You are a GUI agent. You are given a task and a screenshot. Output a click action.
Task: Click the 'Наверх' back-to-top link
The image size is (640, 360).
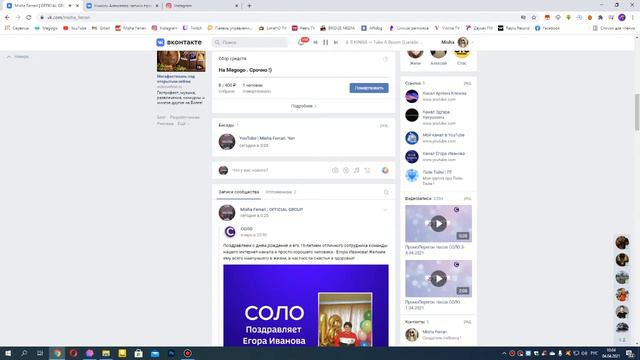18,56
